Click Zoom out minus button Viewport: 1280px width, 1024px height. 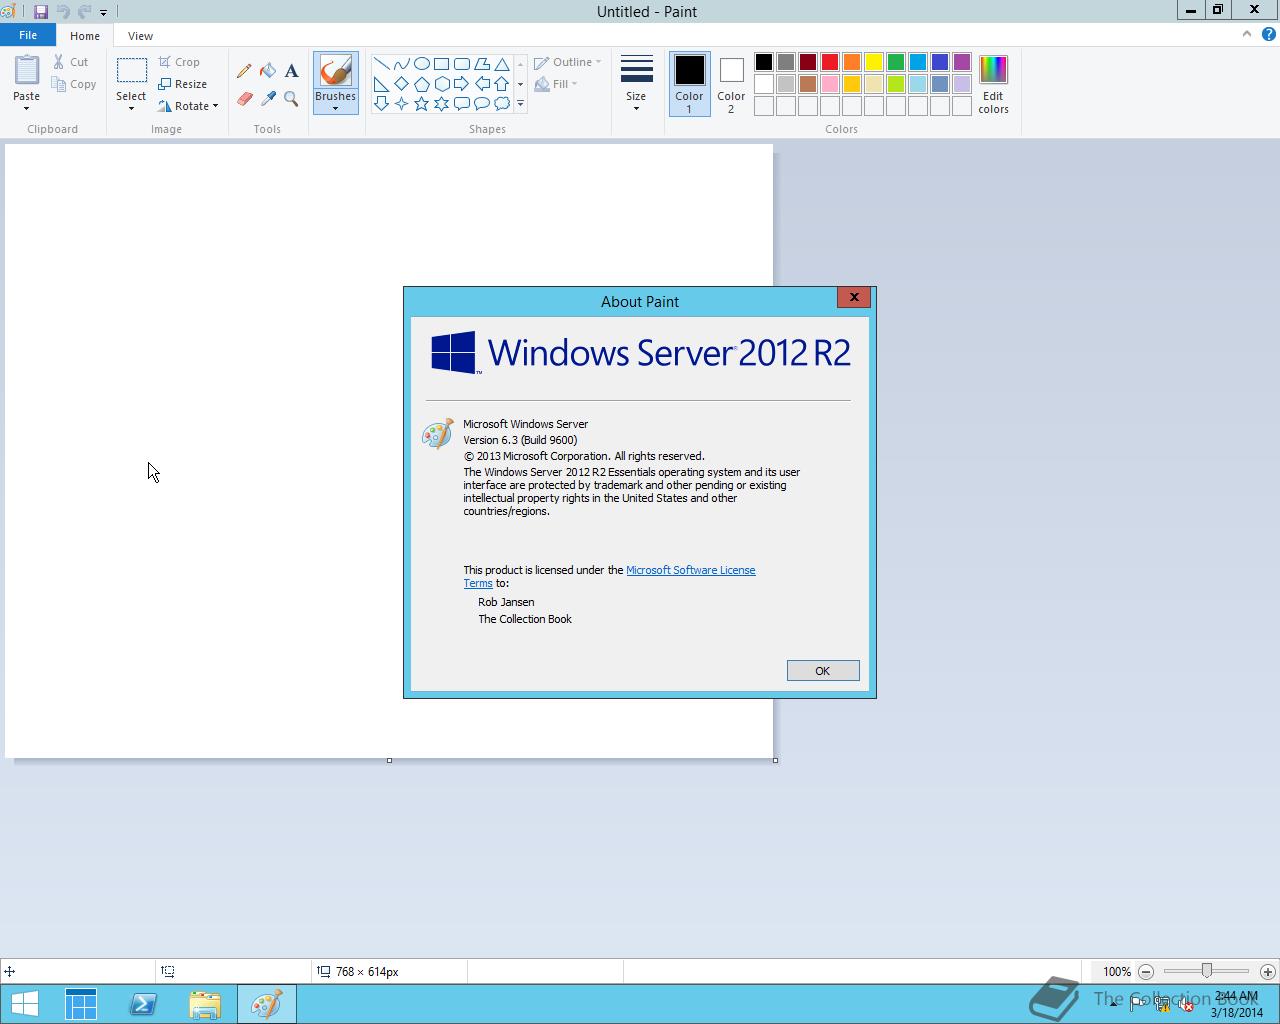point(1146,971)
